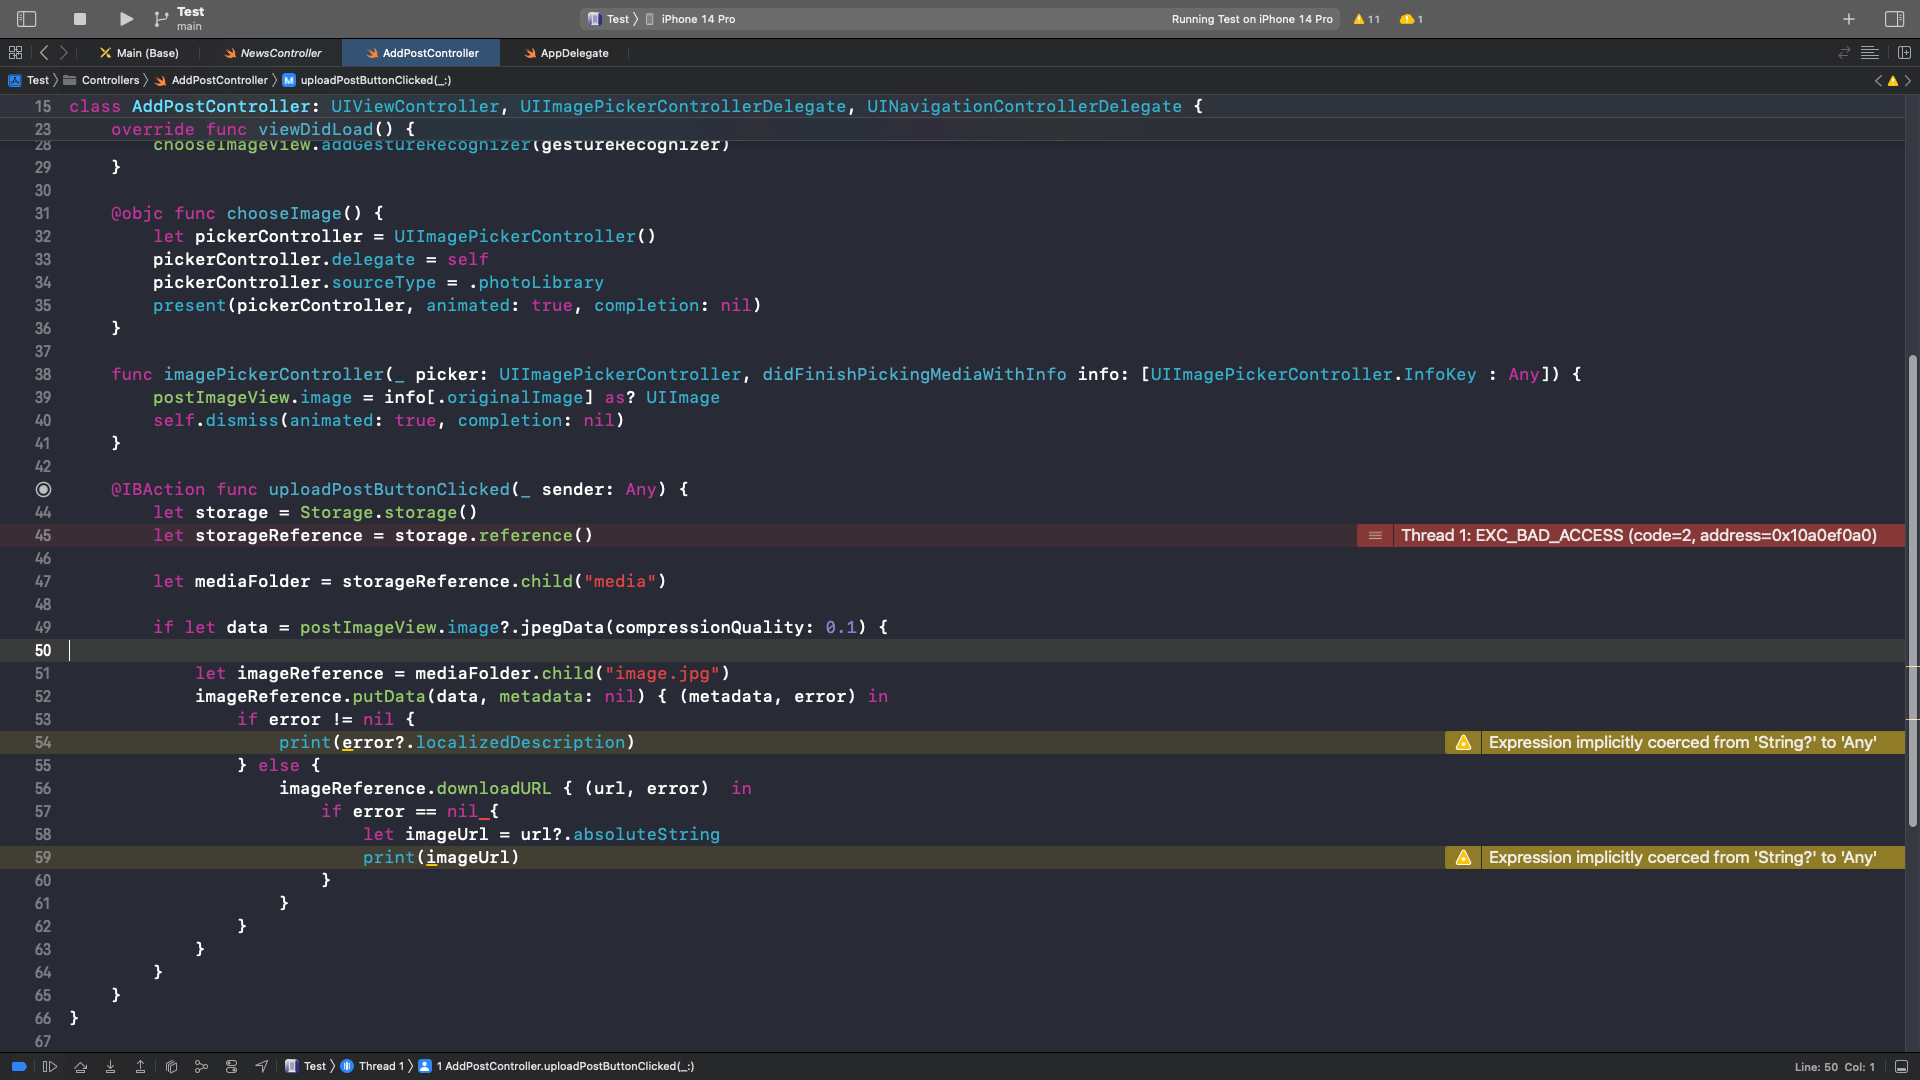Image resolution: width=1920 pixels, height=1080 pixels.
Task: Toggle the navigator sidebar closed
Action: click(x=25, y=18)
